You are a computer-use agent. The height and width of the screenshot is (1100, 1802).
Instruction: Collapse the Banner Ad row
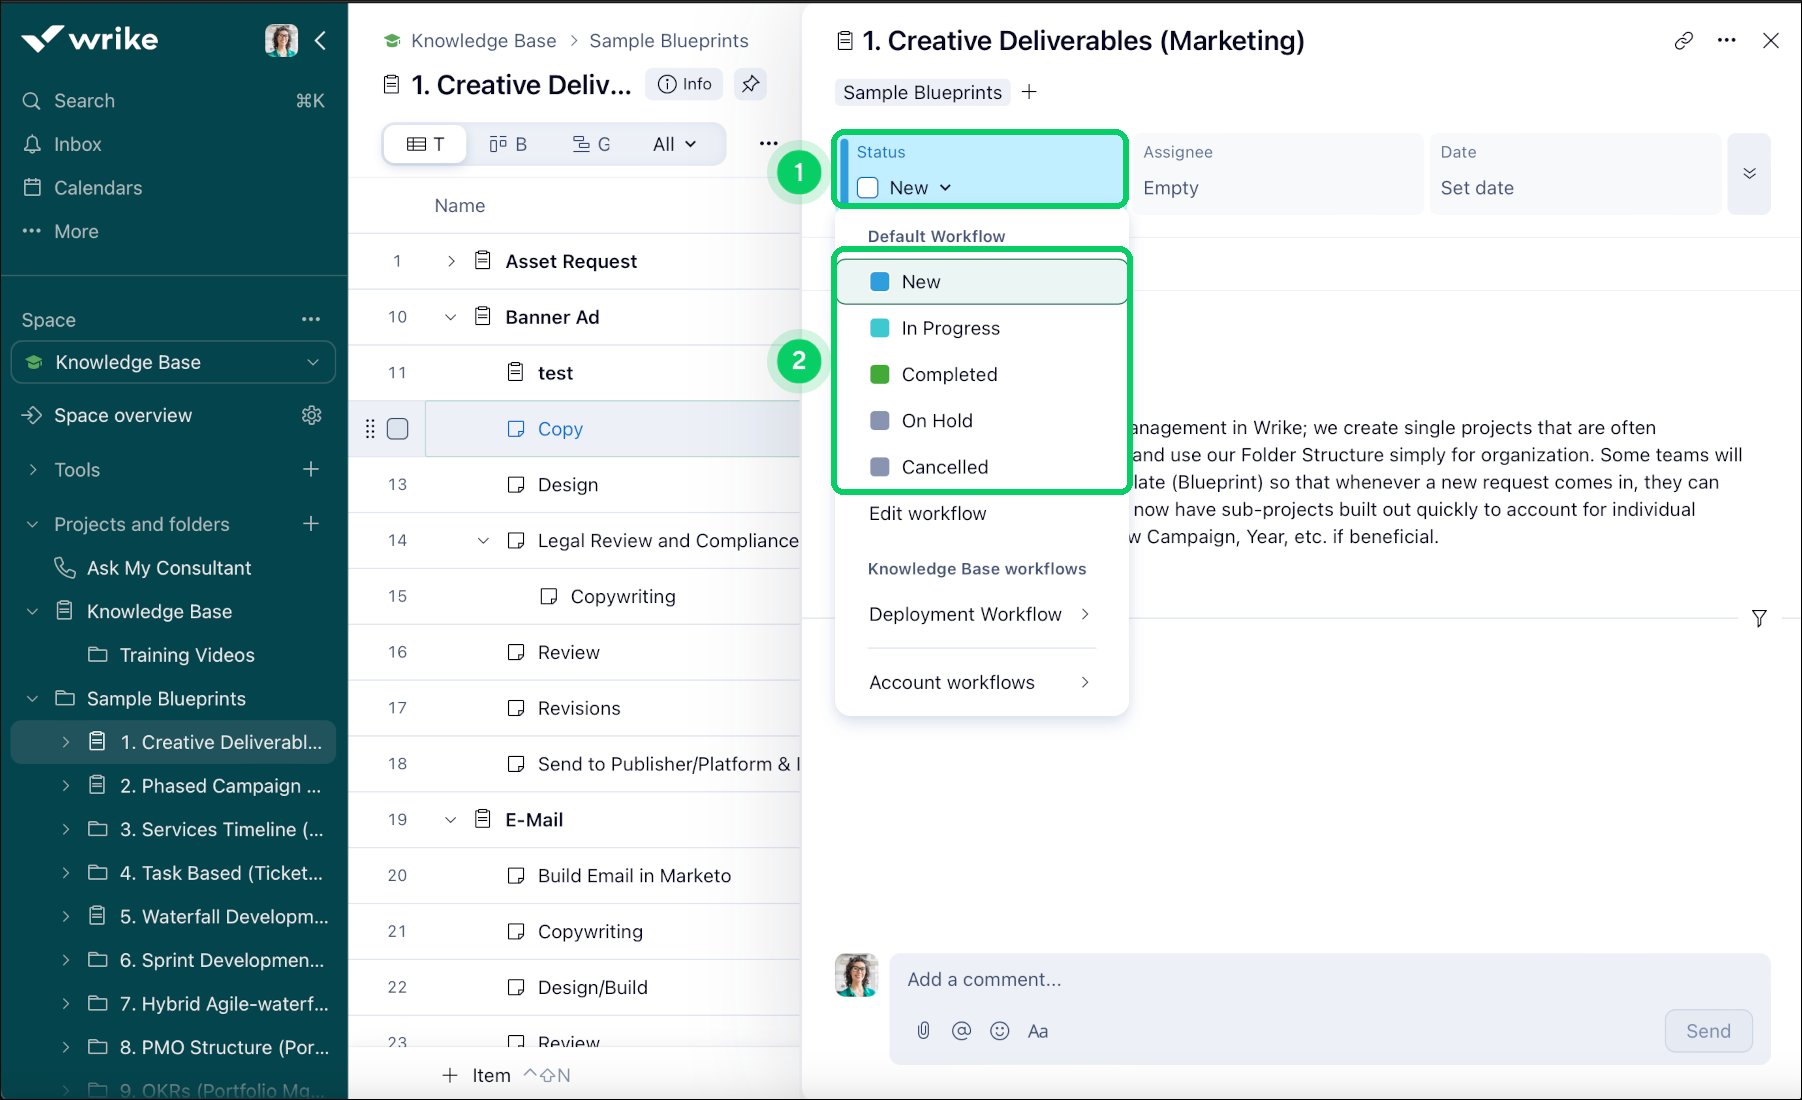point(450,317)
